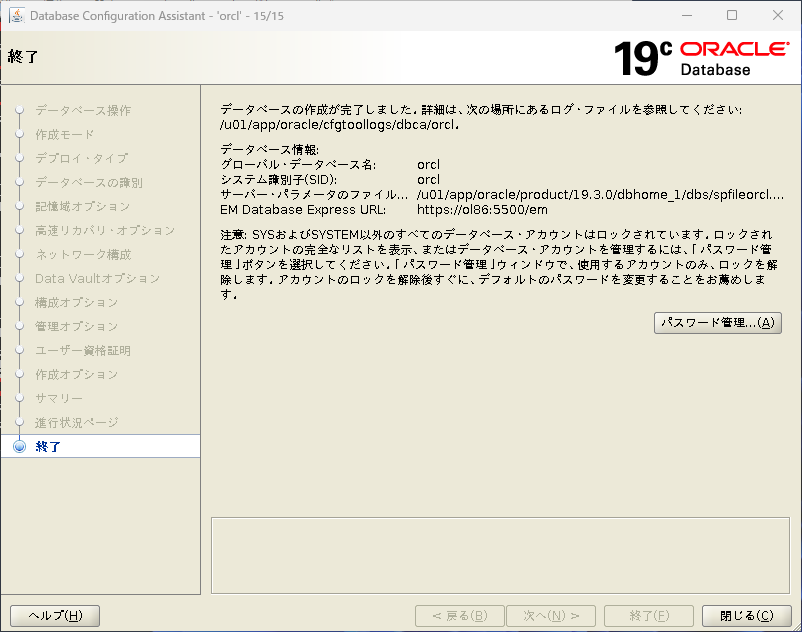
Task: Click the Java icon in the title bar
Action: (x=17, y=15)
